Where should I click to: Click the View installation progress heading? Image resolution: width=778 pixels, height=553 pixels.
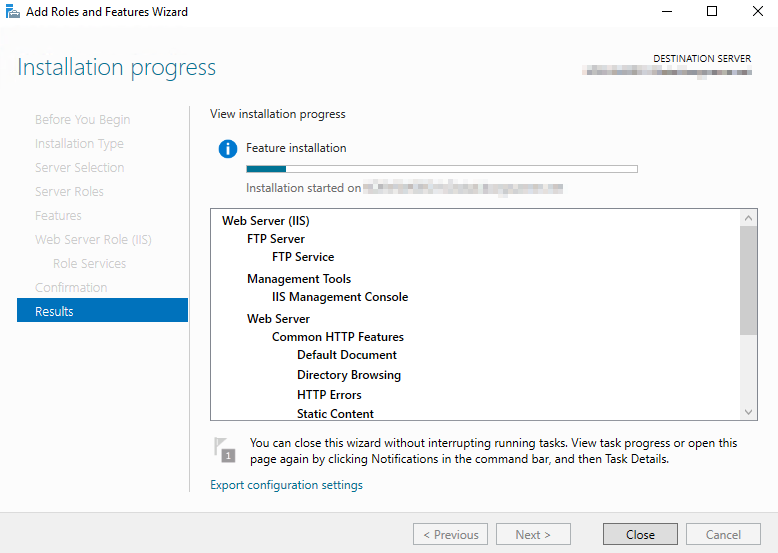tap(277, 114)
